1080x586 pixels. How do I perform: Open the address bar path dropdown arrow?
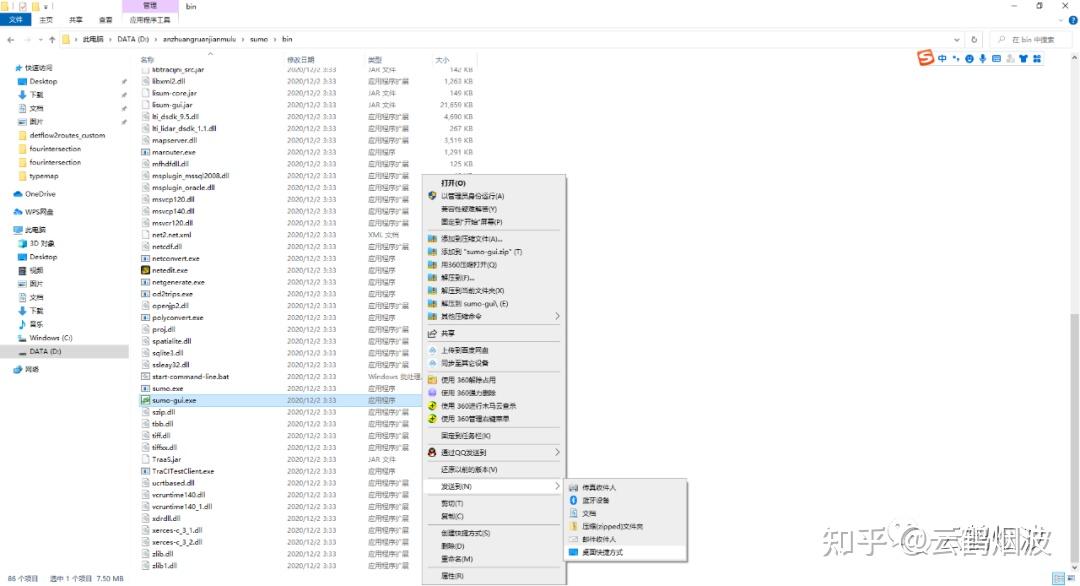(957, 40)
